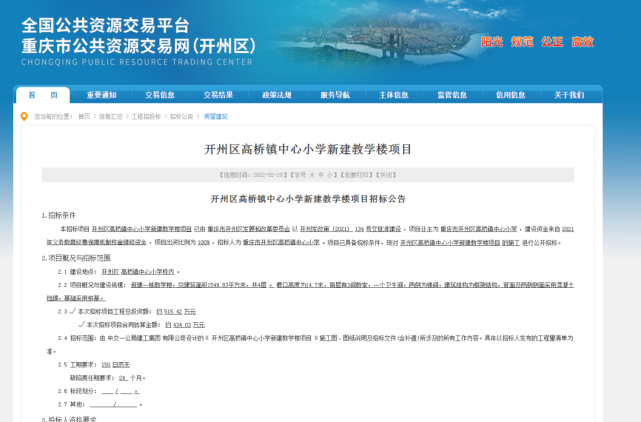Click the 阳光 slogan text in banner
641x422 pixels.
[x=492, y=42]
